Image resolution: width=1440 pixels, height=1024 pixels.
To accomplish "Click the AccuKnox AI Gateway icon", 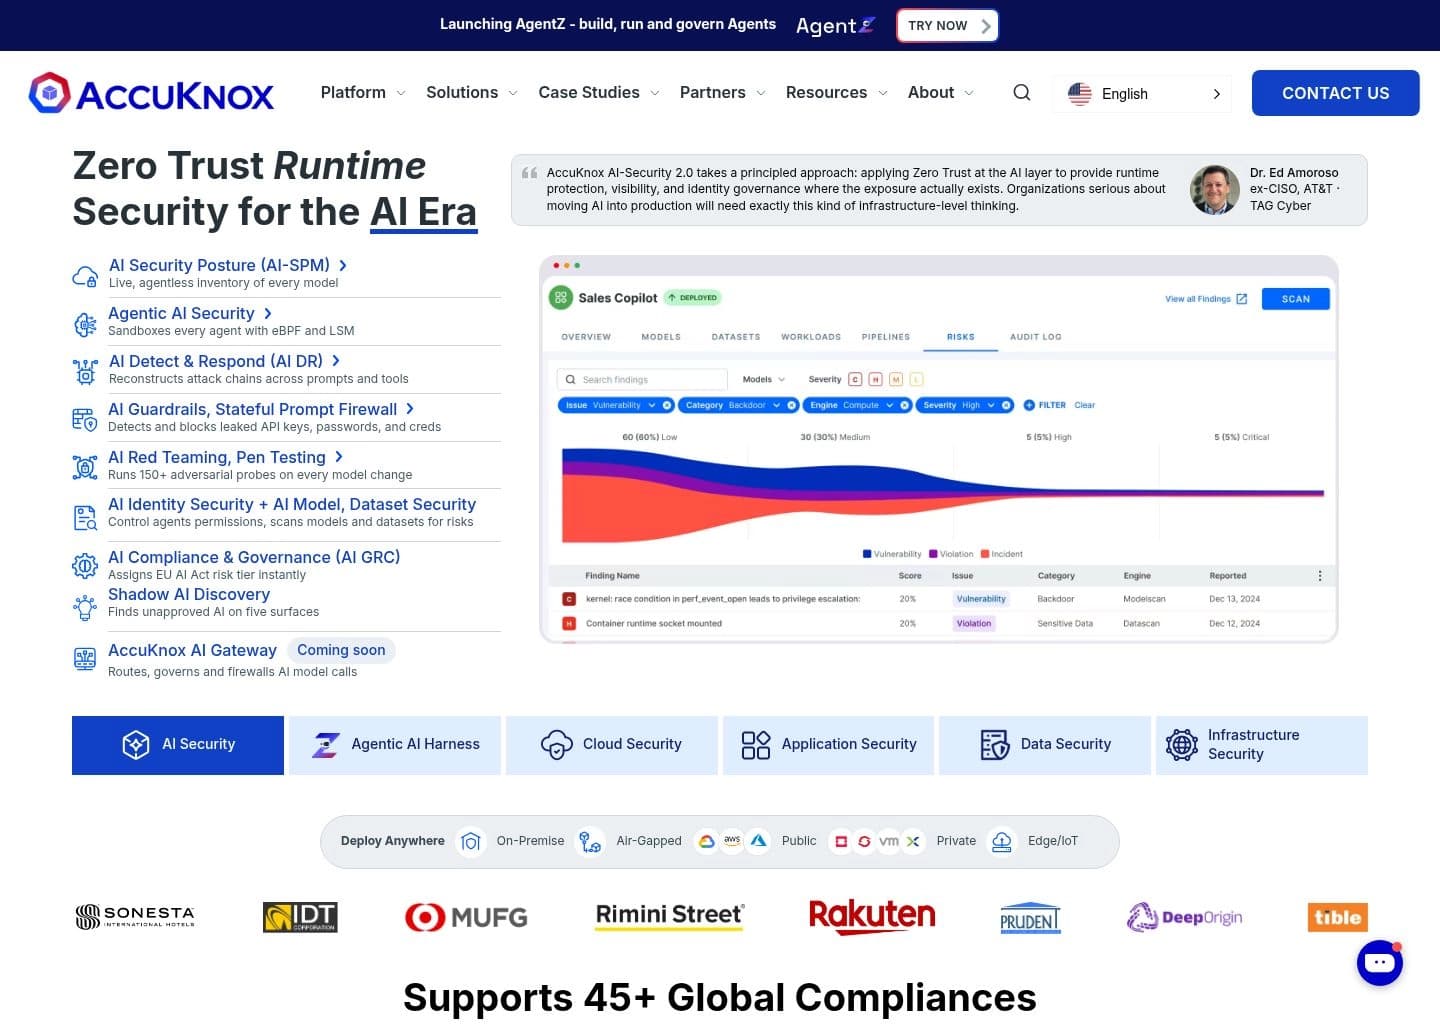I will click(x=85, y=659).
